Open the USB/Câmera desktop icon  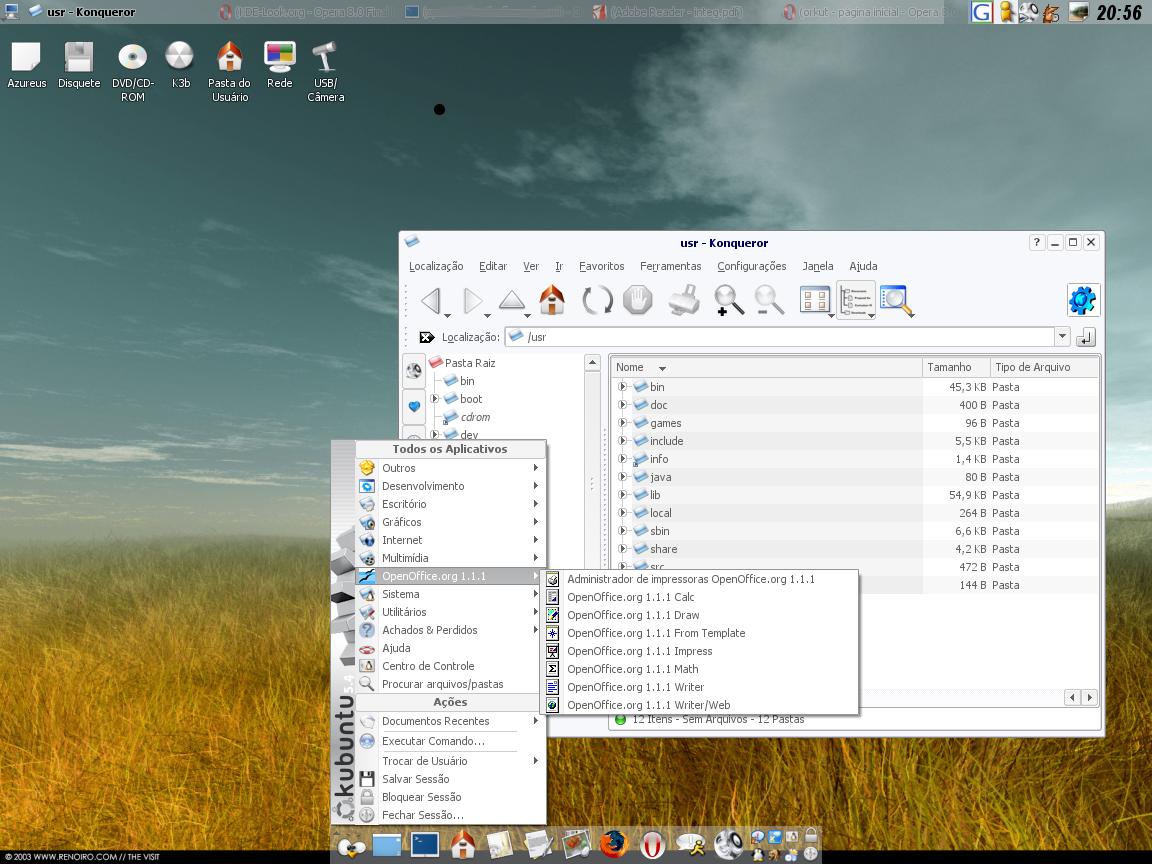click(325, 72)
